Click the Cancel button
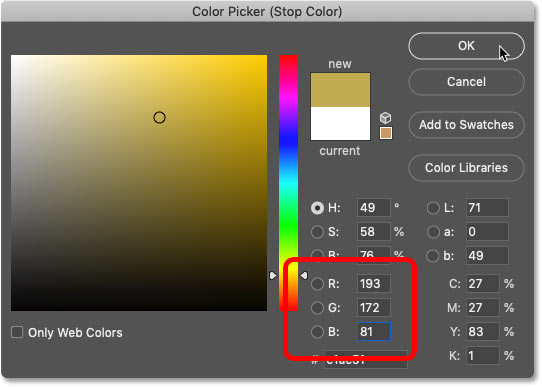 point(466,82)
